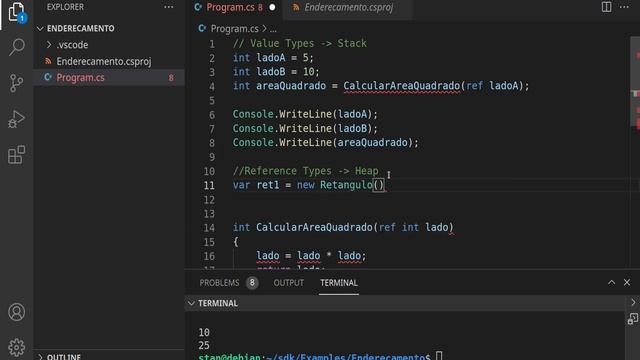Click CalcularAreaQuadrado call on line 4

point(402,86)
